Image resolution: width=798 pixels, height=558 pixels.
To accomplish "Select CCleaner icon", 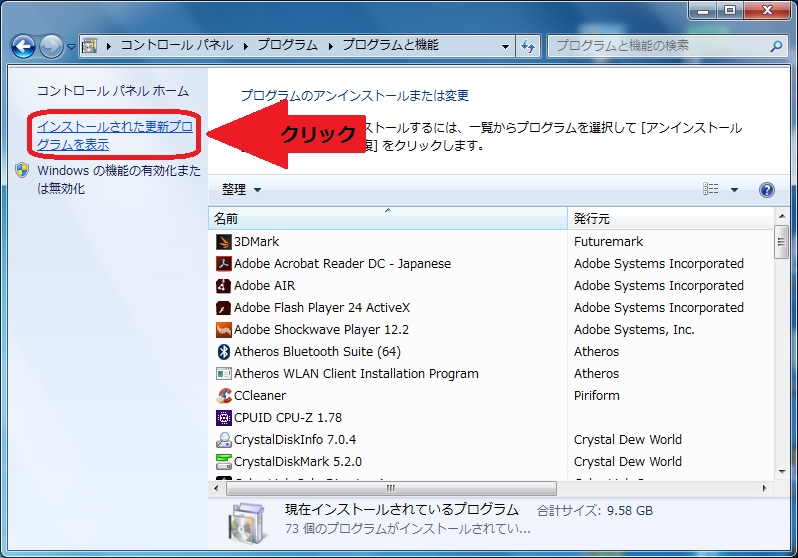I will point(223,396).
